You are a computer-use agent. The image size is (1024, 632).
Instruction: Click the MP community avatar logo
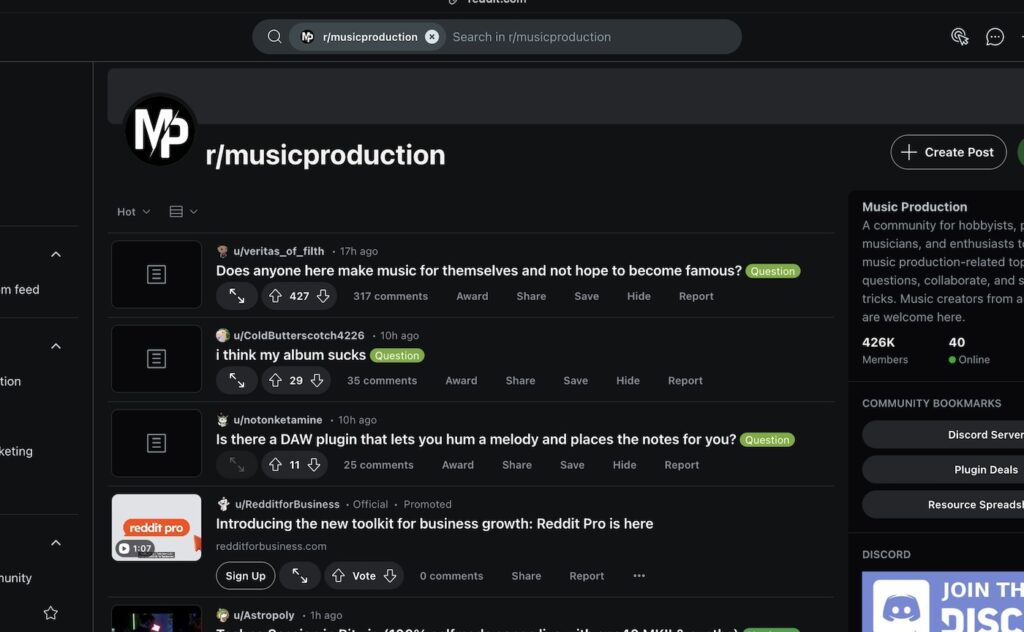[160, 130]
